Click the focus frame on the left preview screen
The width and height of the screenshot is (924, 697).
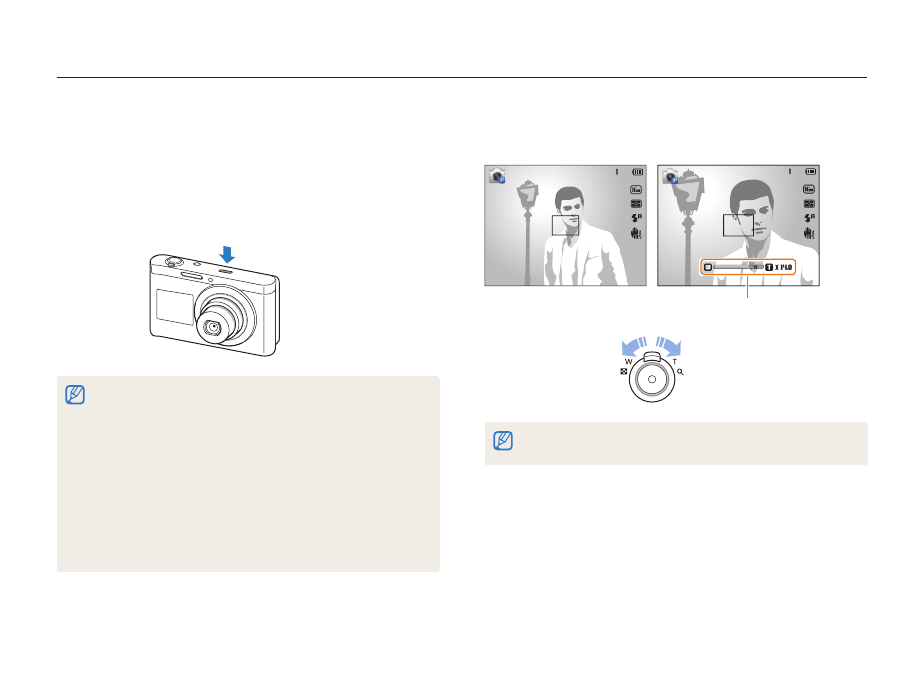click(x=565, y=225)
